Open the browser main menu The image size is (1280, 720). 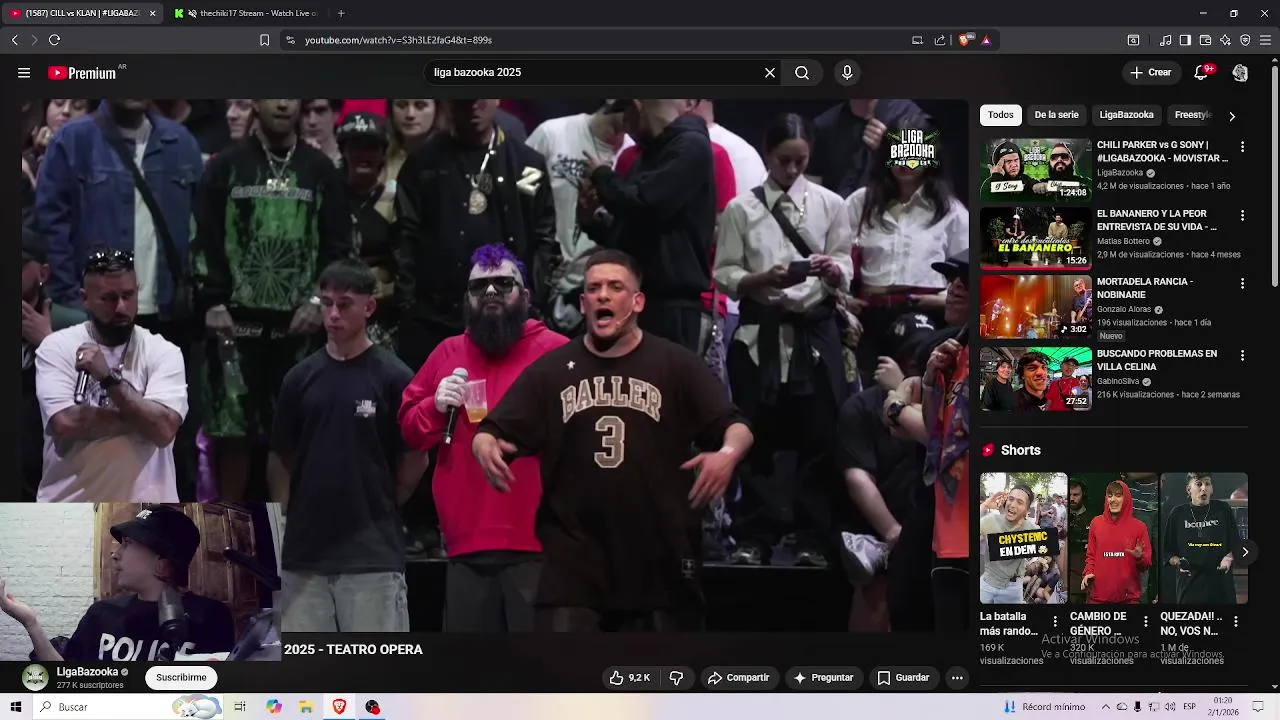[x=1265, y=40]
